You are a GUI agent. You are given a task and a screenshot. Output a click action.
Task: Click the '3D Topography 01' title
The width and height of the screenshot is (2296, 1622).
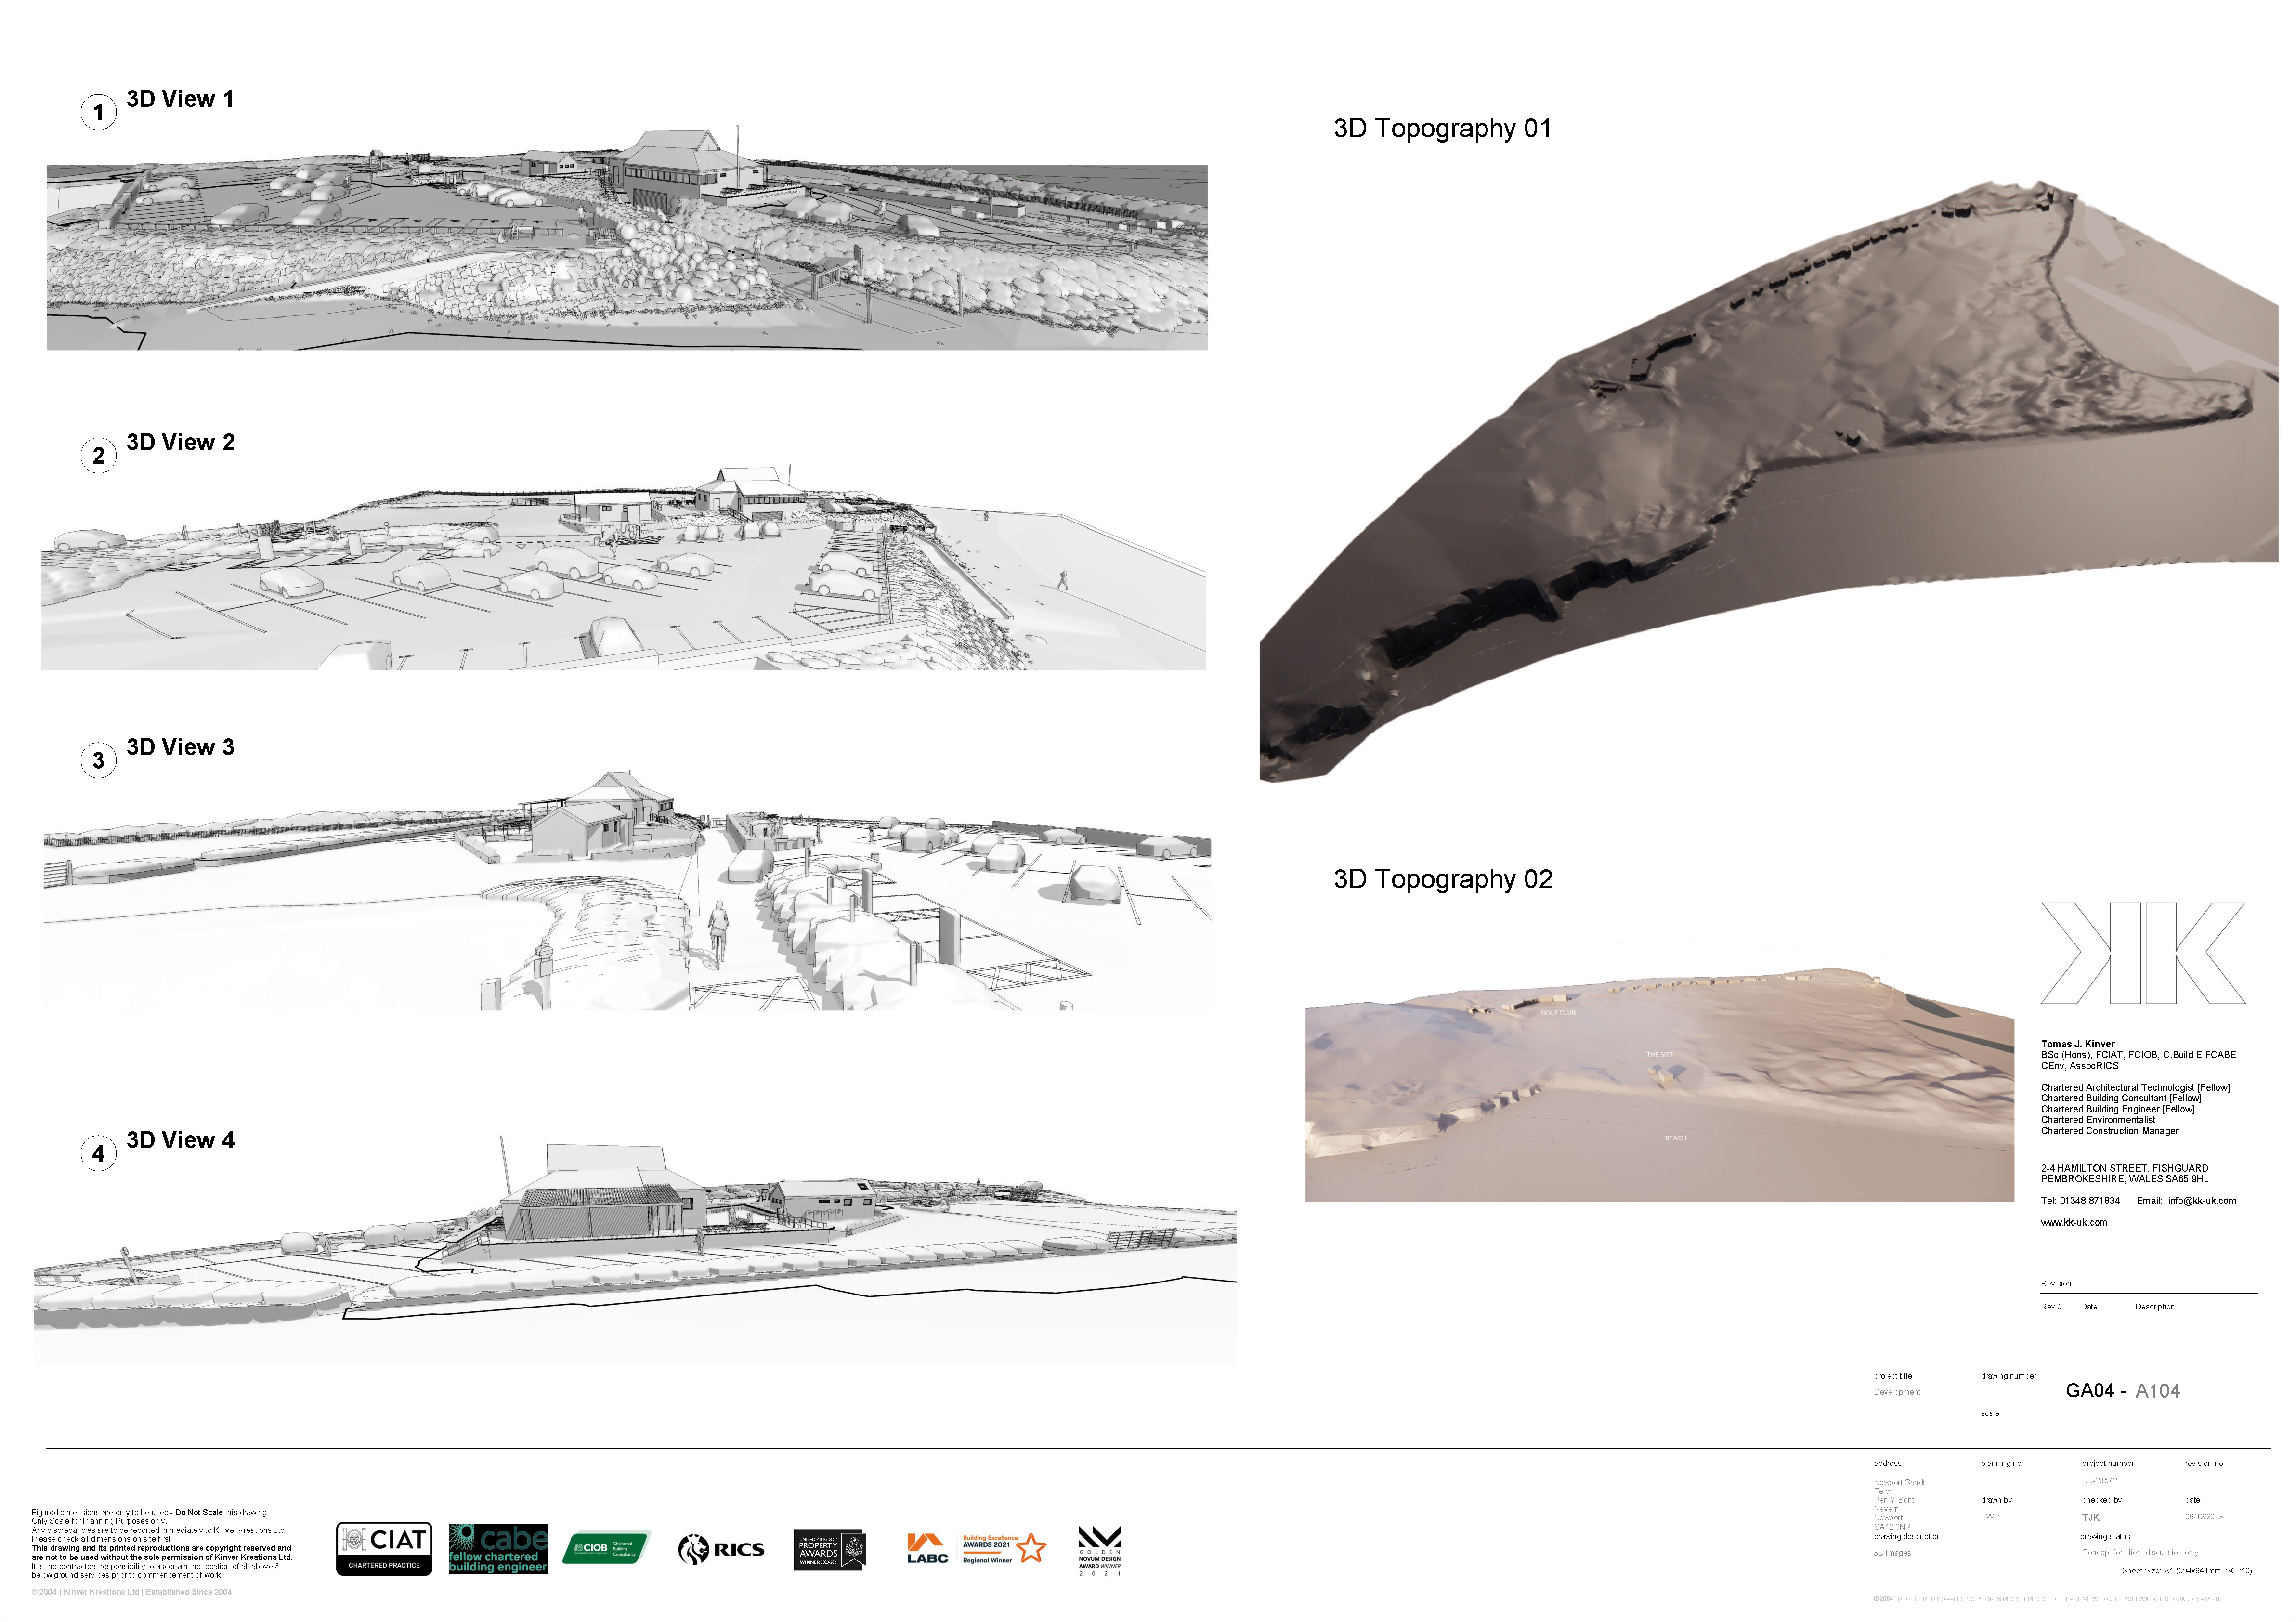point(1442,128)
